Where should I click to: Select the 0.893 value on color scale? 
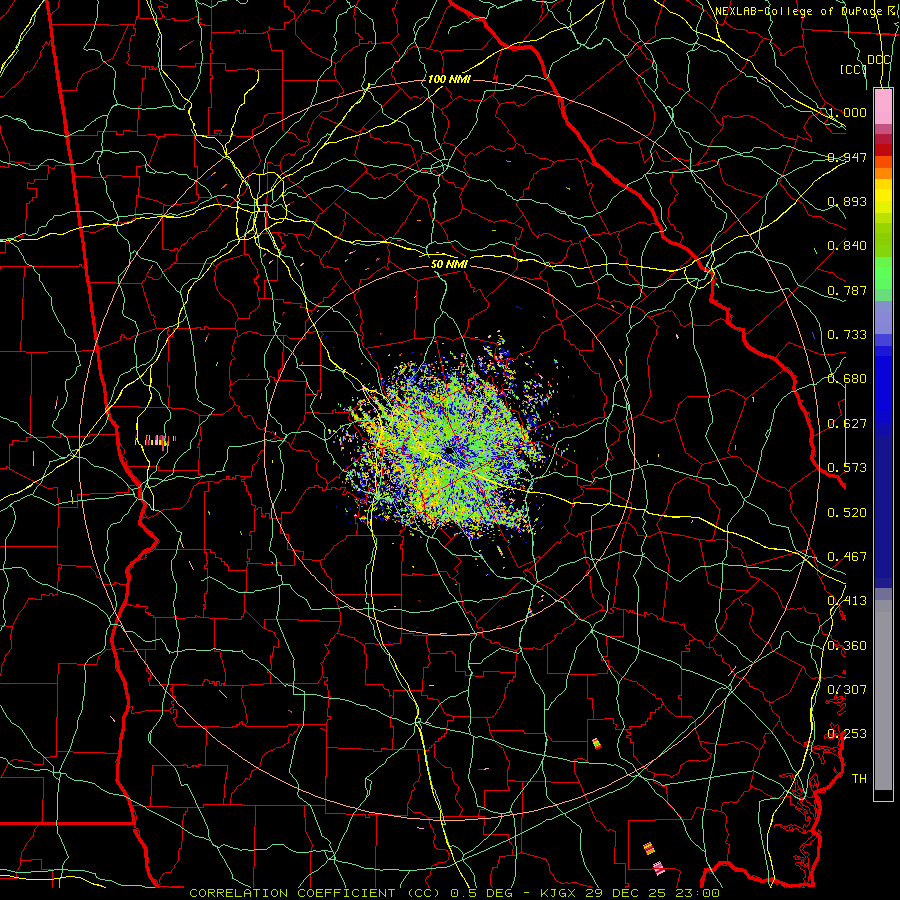[847, 201]
